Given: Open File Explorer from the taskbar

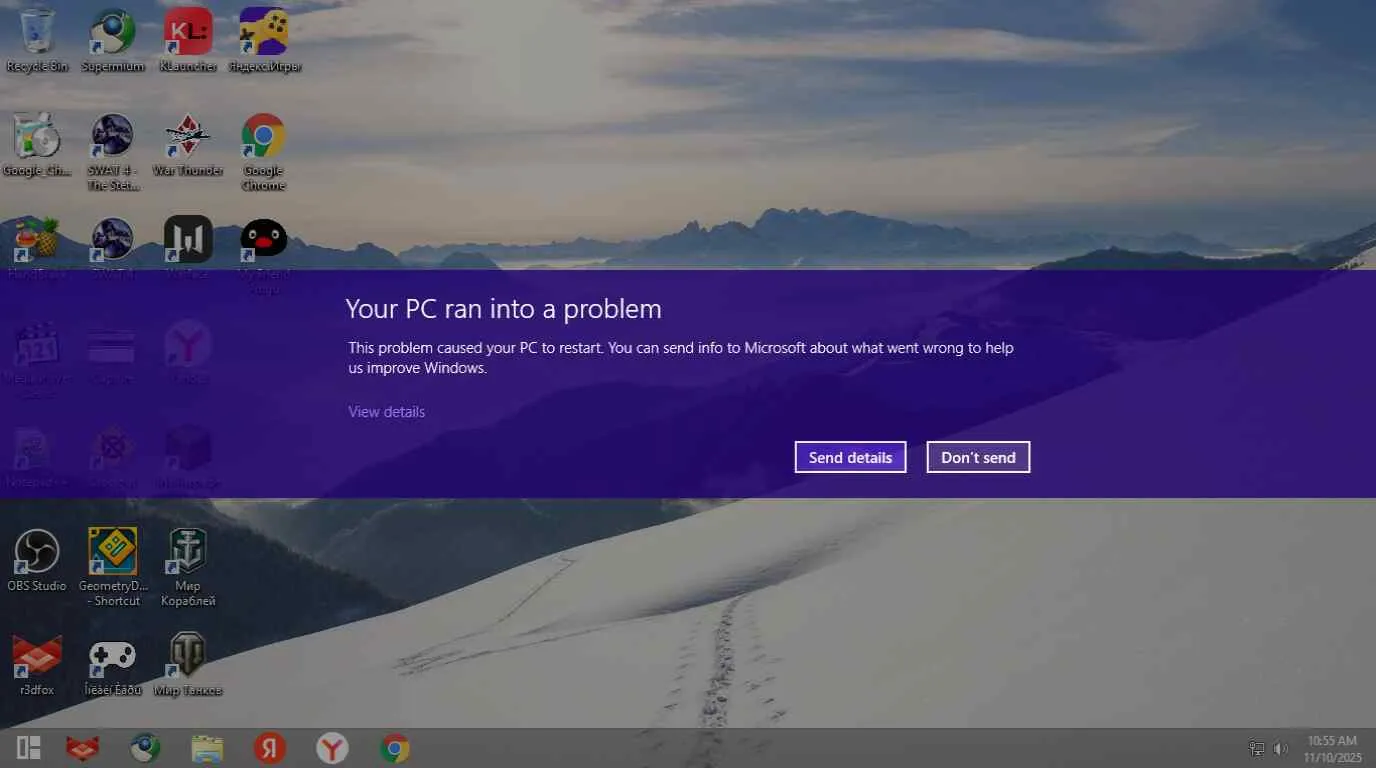Looking at the screenshot, I should pyautogui.click(x=207, y=748).
